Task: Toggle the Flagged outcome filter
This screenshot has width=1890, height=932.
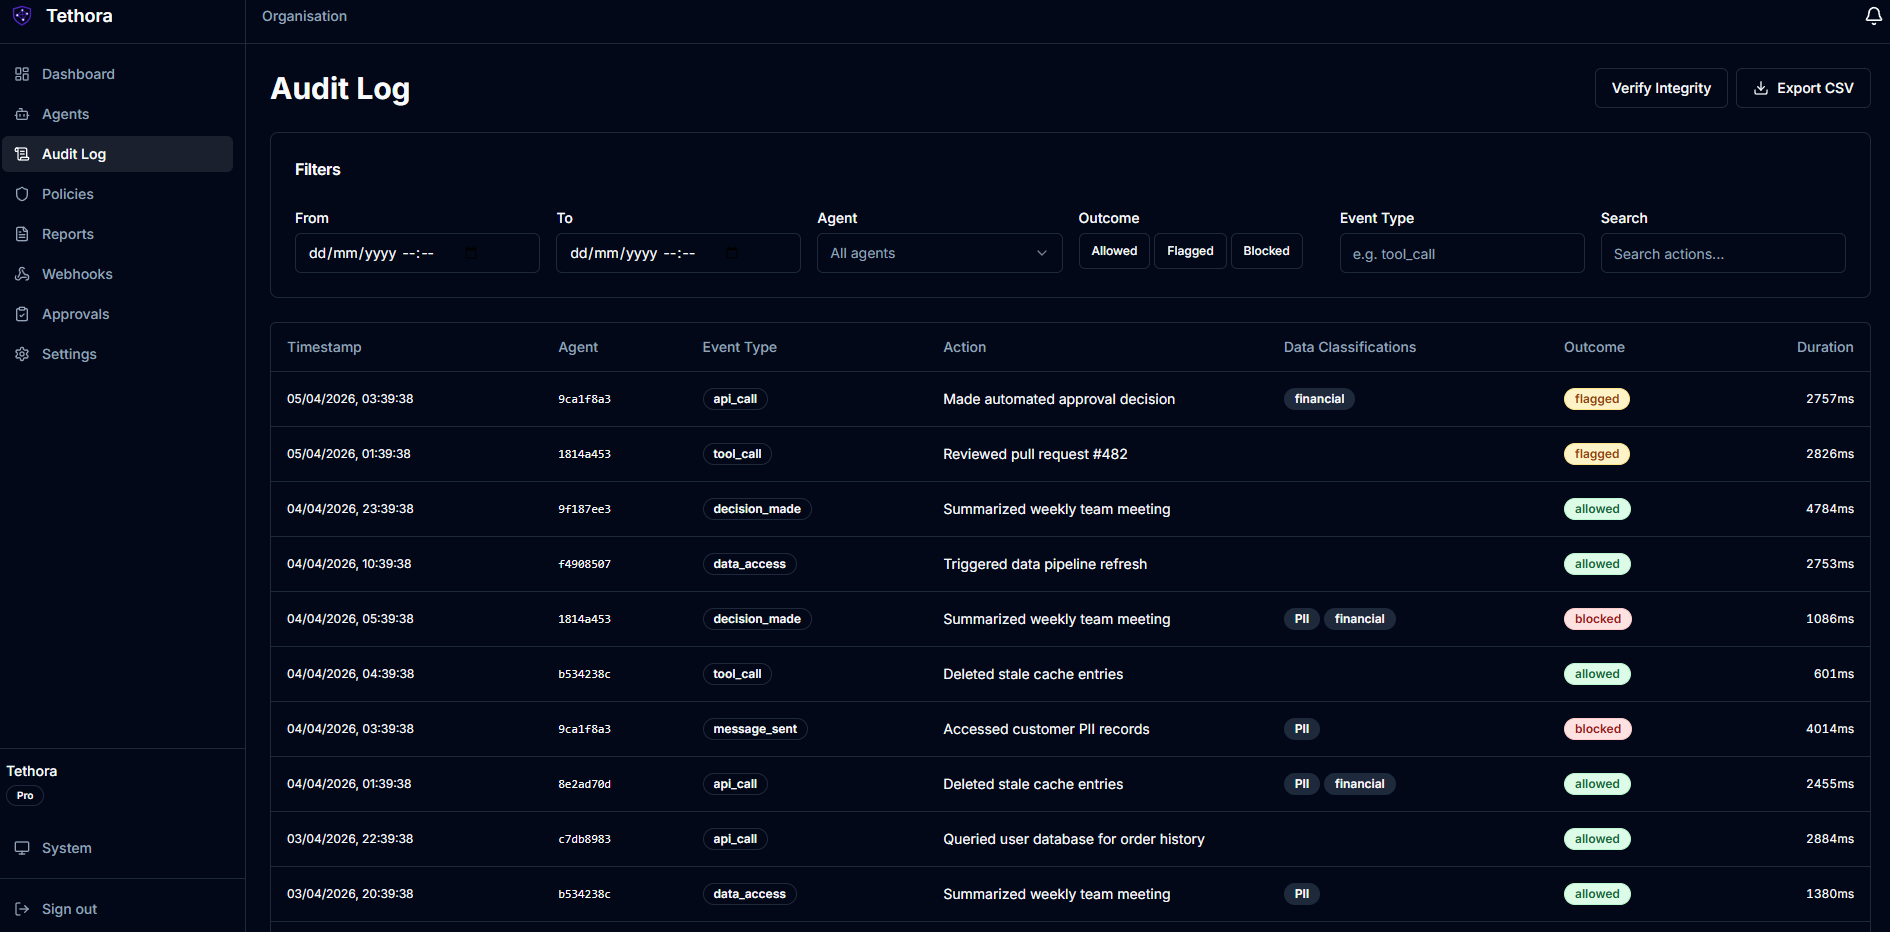Action: pyautogui.click(x=1189, y=251)
